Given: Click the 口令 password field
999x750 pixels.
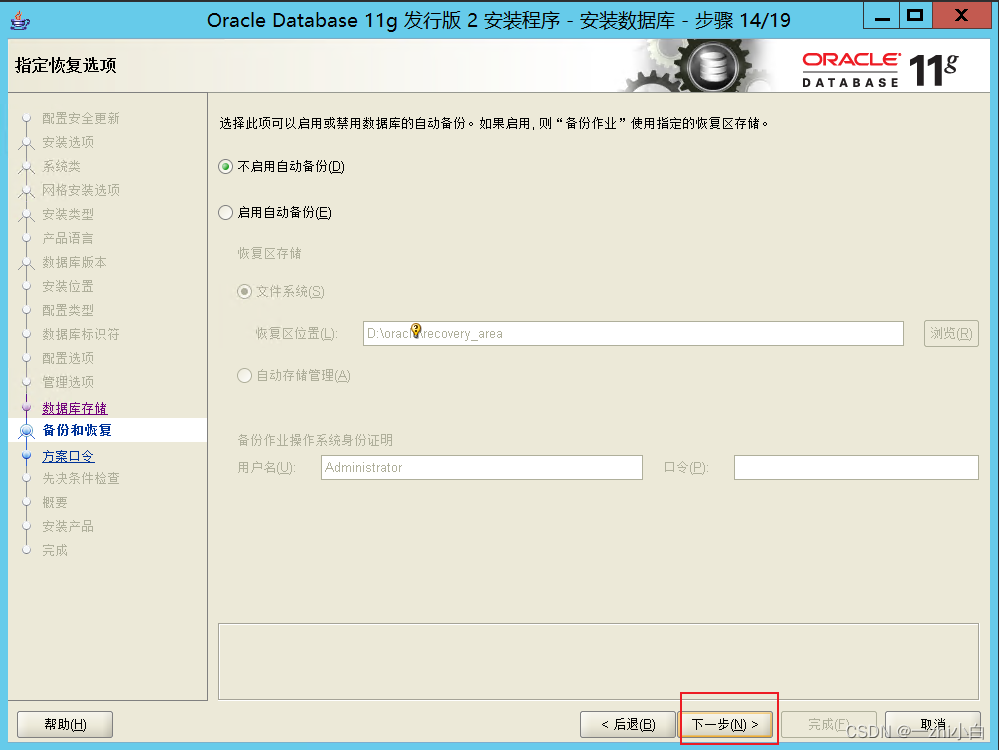Looking at the screenshot, I should 856,467.
